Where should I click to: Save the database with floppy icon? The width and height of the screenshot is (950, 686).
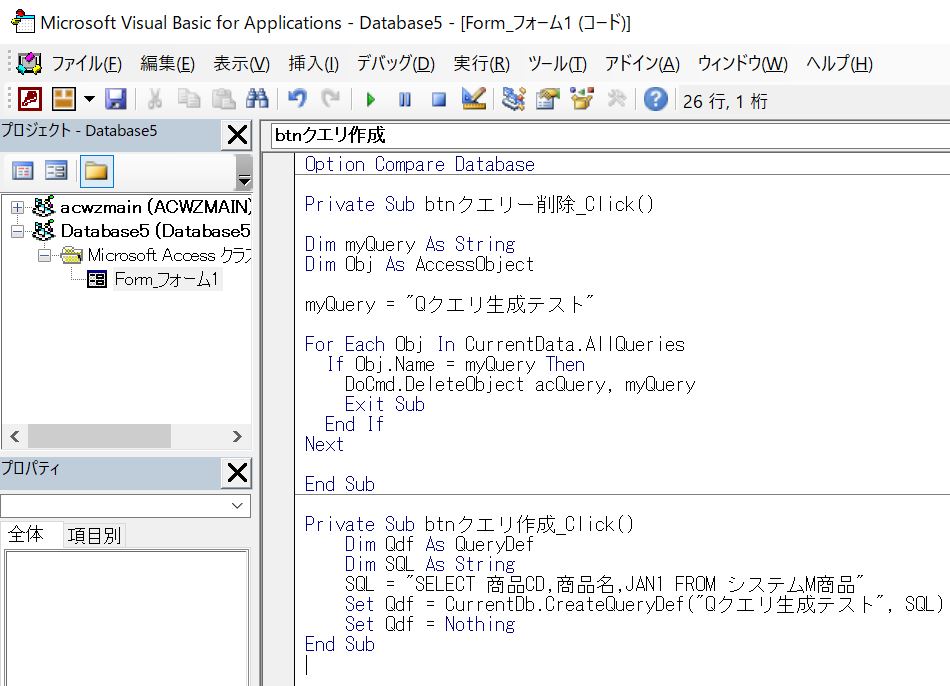[116, 99]
